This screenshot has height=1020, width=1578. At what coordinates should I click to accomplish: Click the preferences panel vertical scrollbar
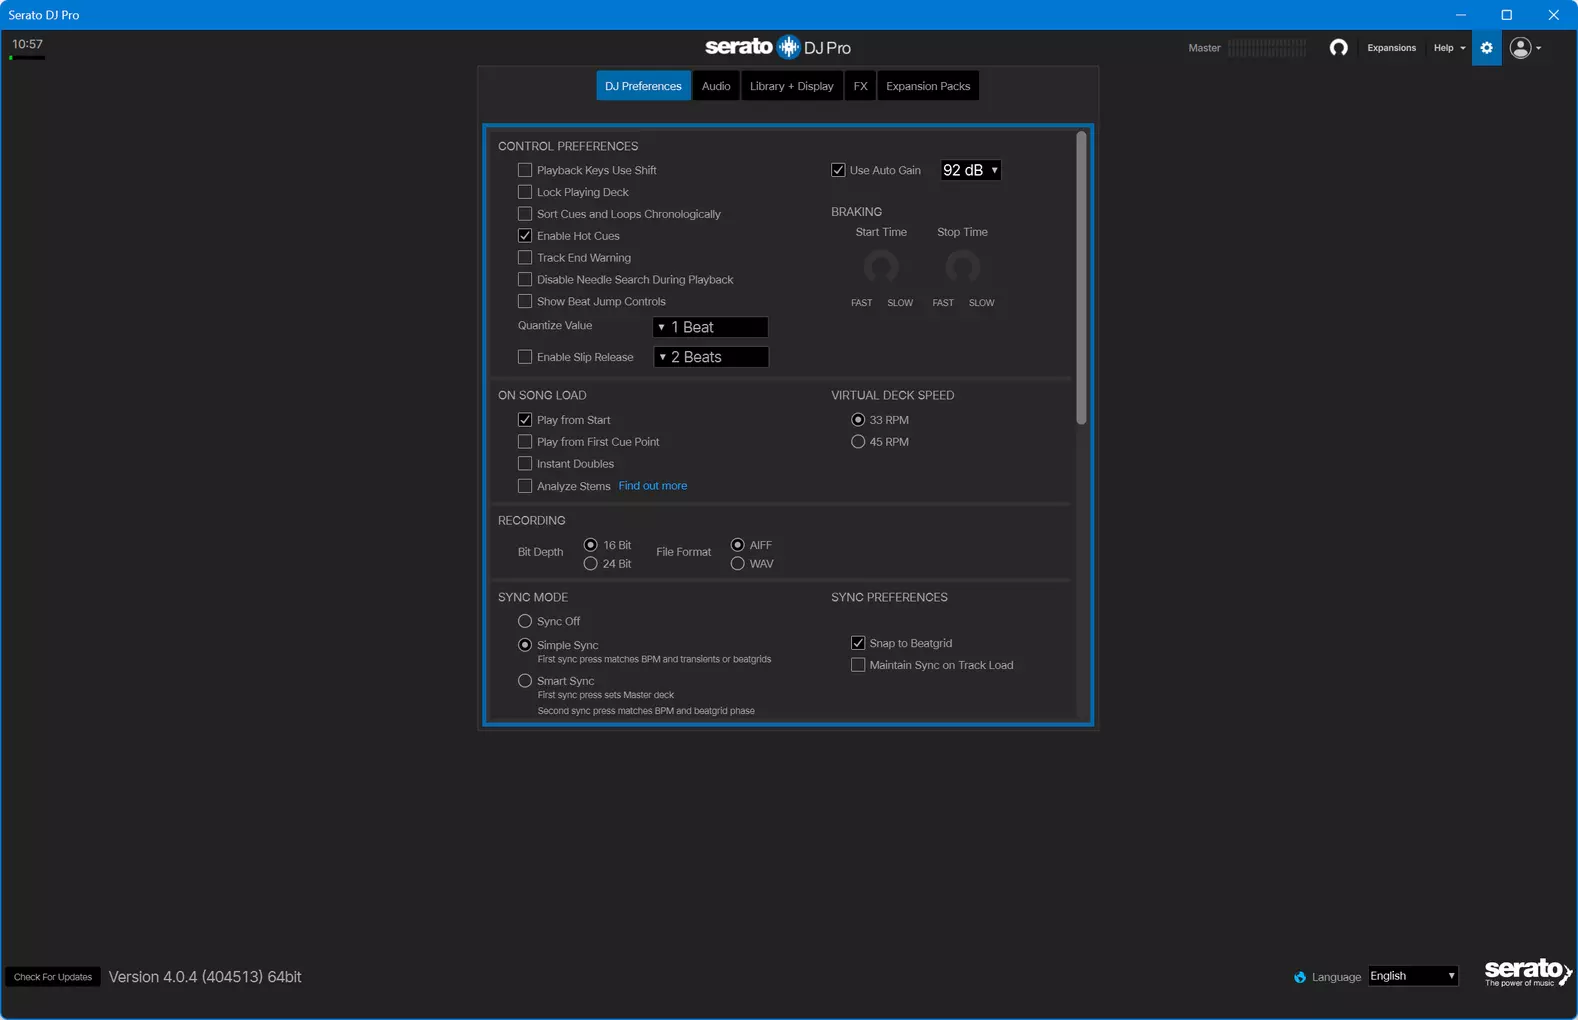[x=1081, y=278]
